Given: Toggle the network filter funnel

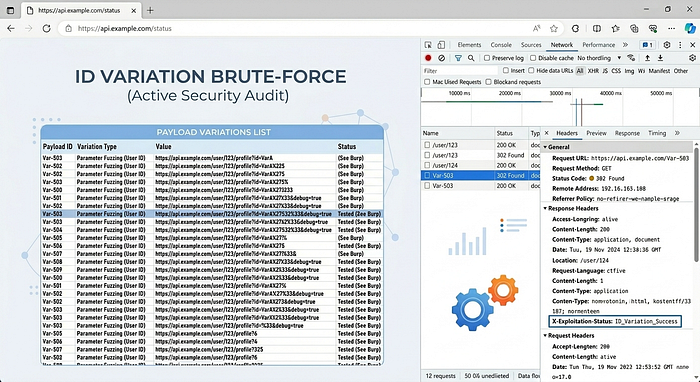Looking at the screenshot, I should coord(458,58).
